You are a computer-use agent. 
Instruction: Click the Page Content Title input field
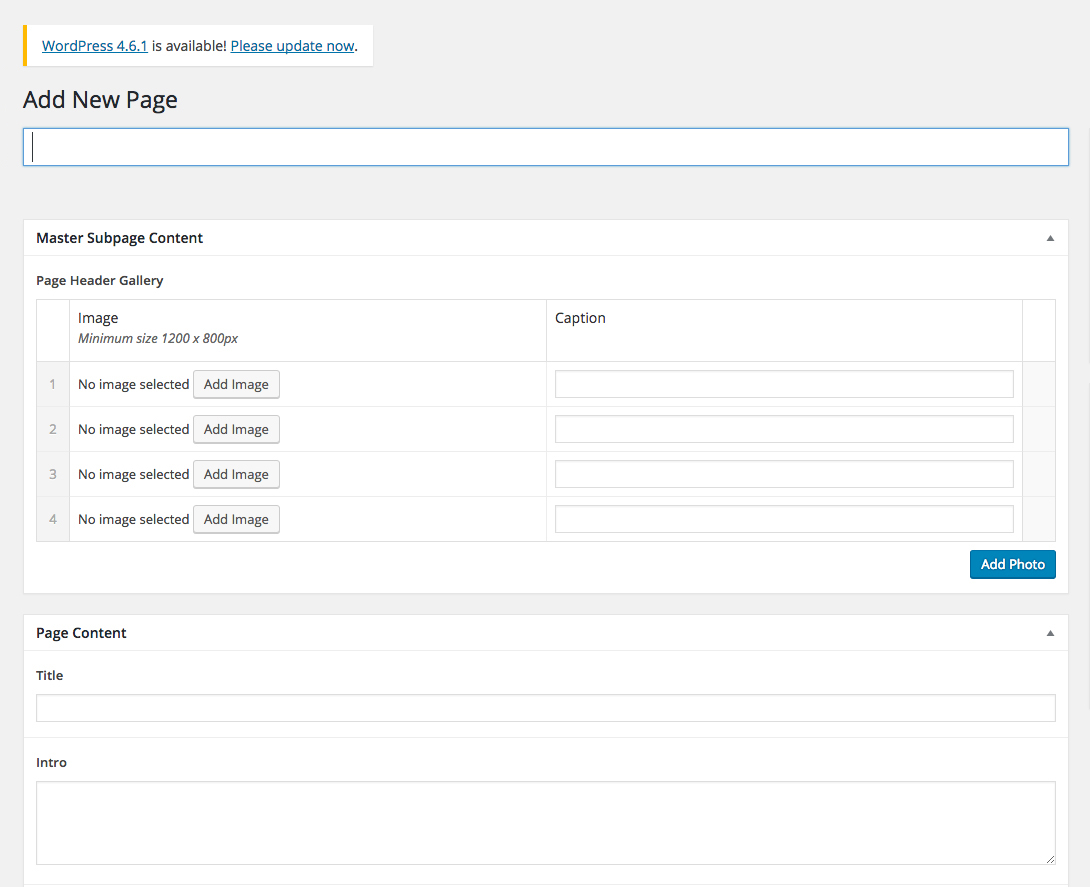[x=546, y=708]
